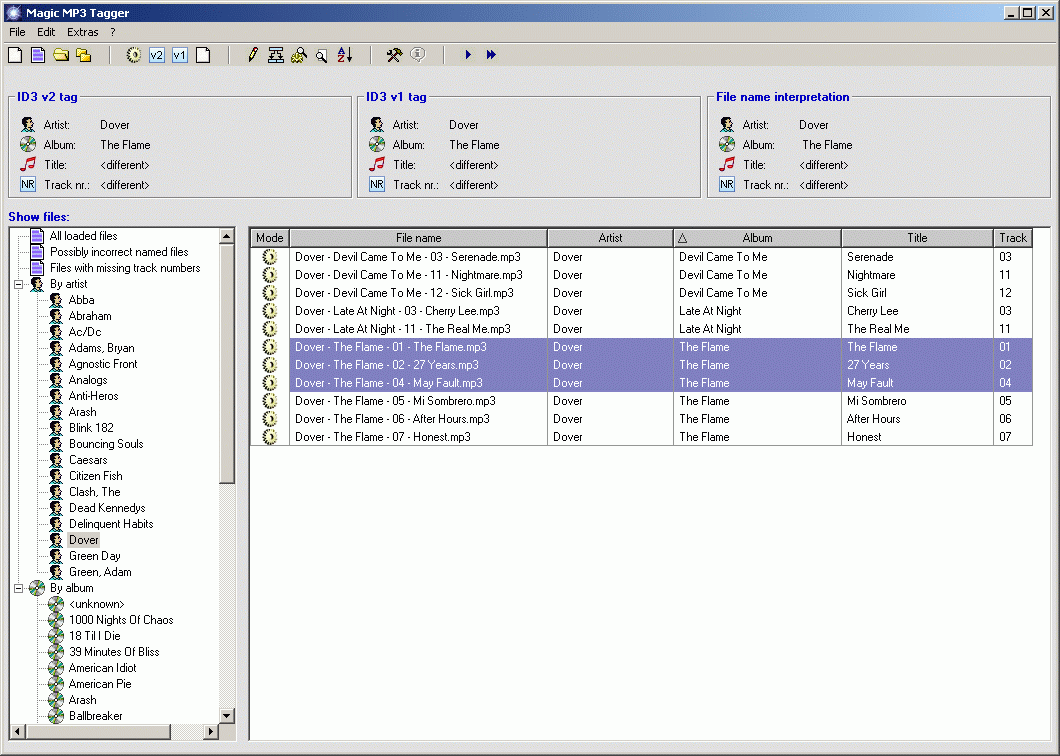The width and height of the screenshot is (1060, 756).
Task: Select Ballbreaker album
Action: click(x=95, y=715)
